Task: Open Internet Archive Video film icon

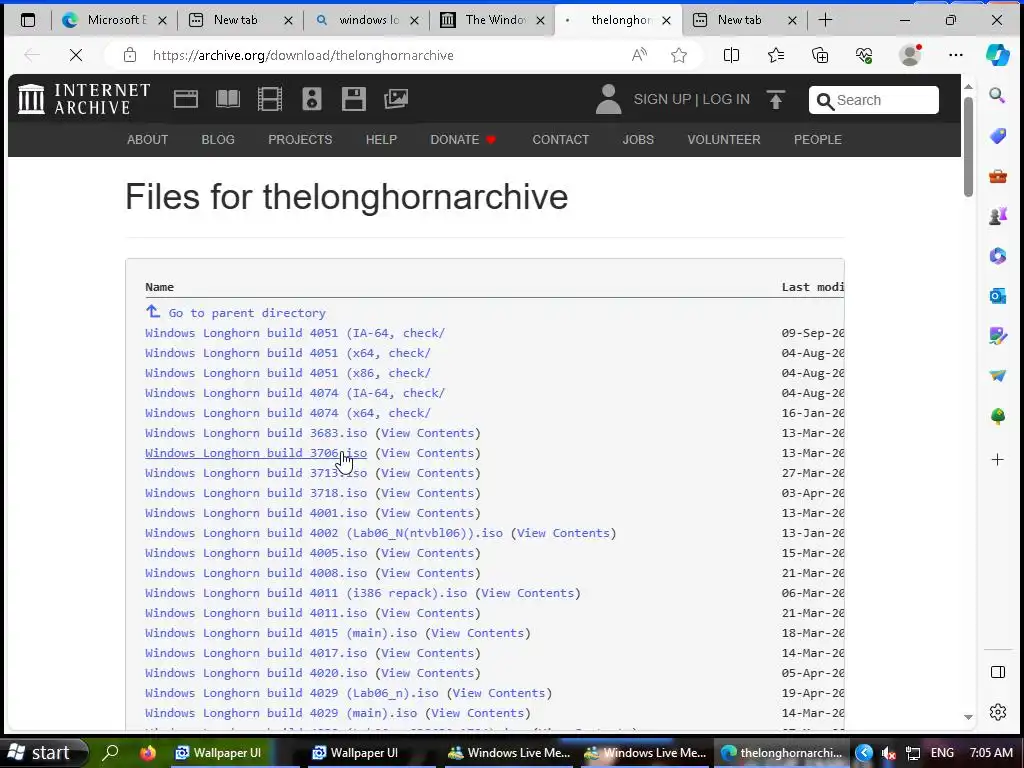Action: [x=270, y=99]
